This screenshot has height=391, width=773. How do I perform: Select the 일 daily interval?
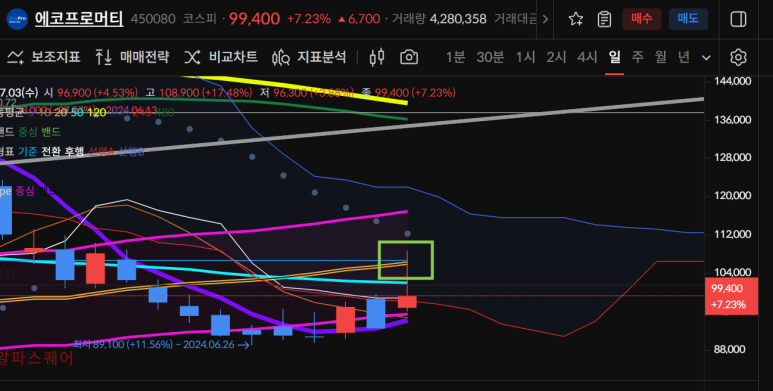[614, 57]
